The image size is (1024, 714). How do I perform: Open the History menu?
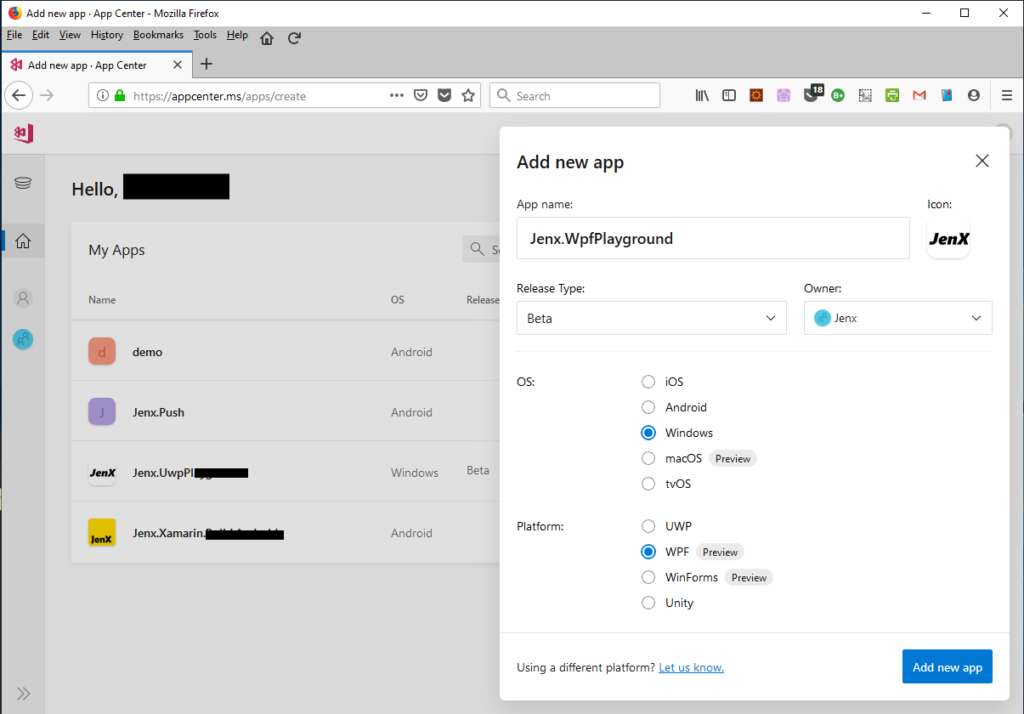pos(107,35)
